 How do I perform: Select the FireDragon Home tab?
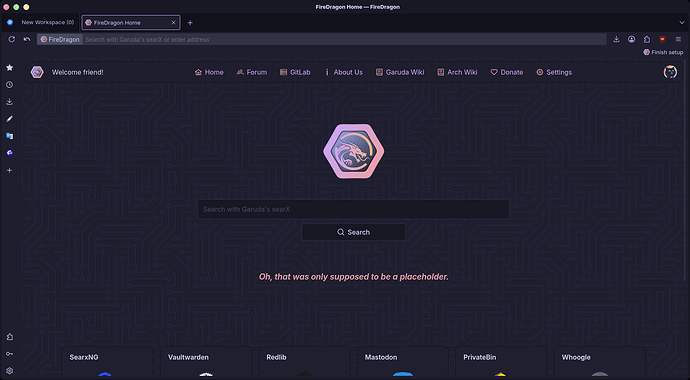[131, 22]
